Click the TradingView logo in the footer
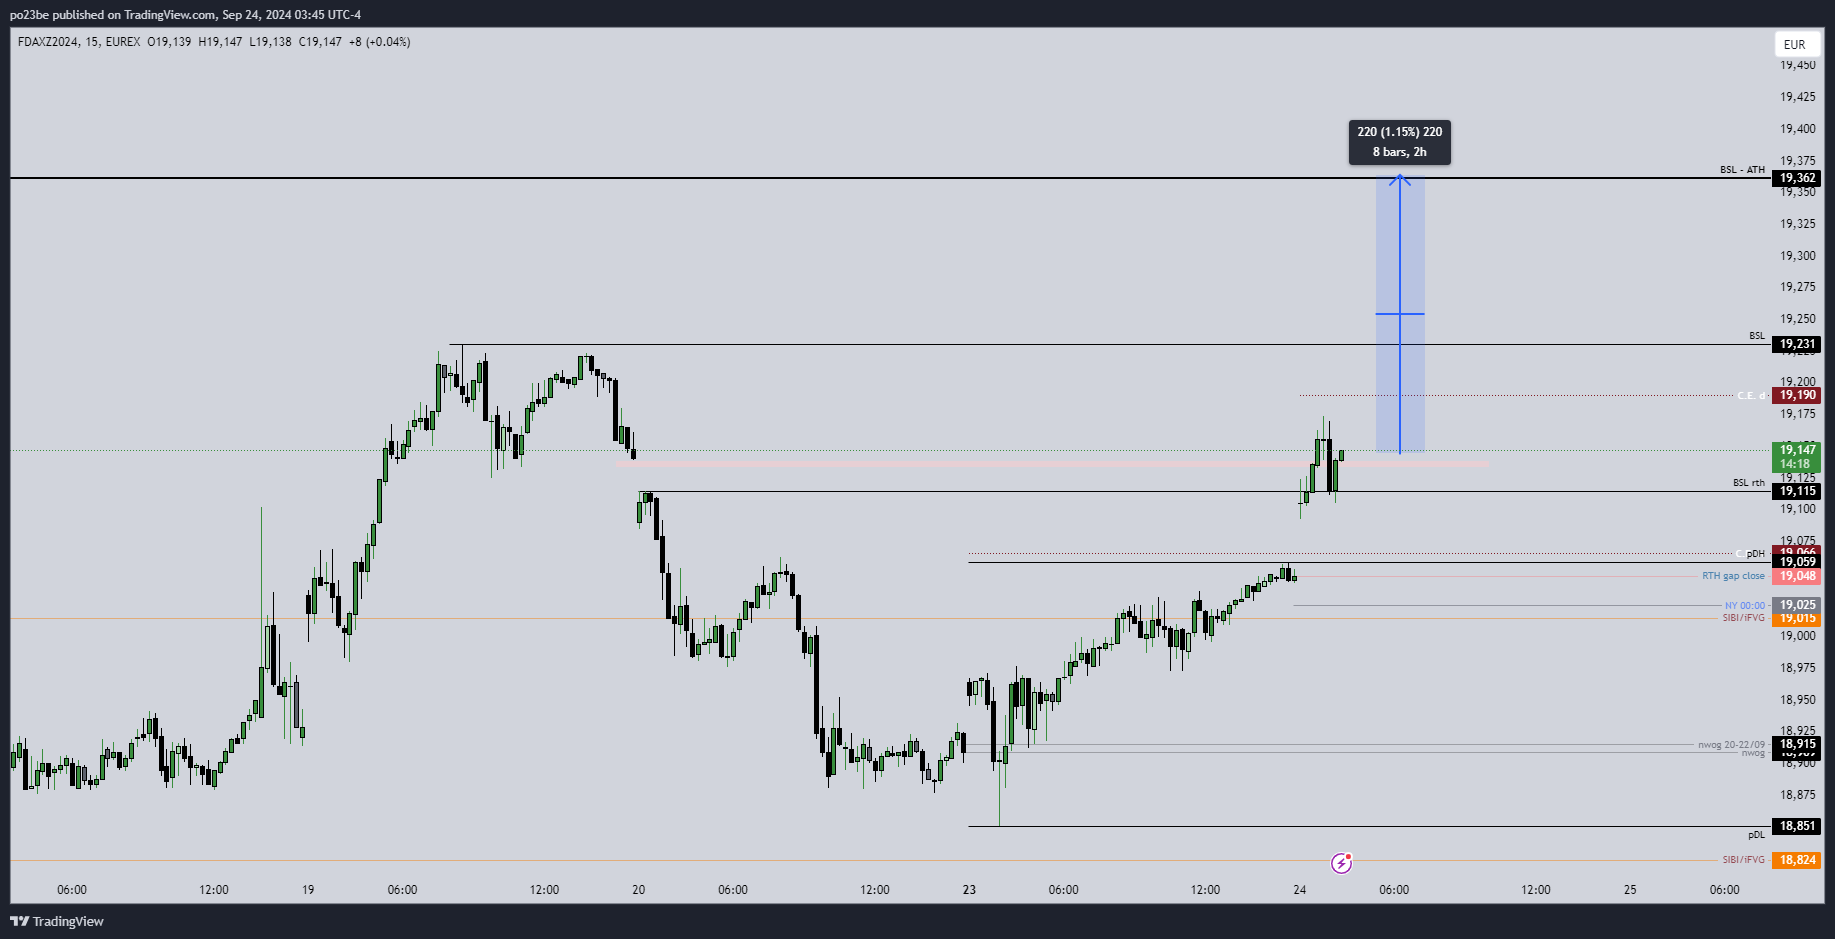Viewport: 1835px width, 939px height. [57, 921]
